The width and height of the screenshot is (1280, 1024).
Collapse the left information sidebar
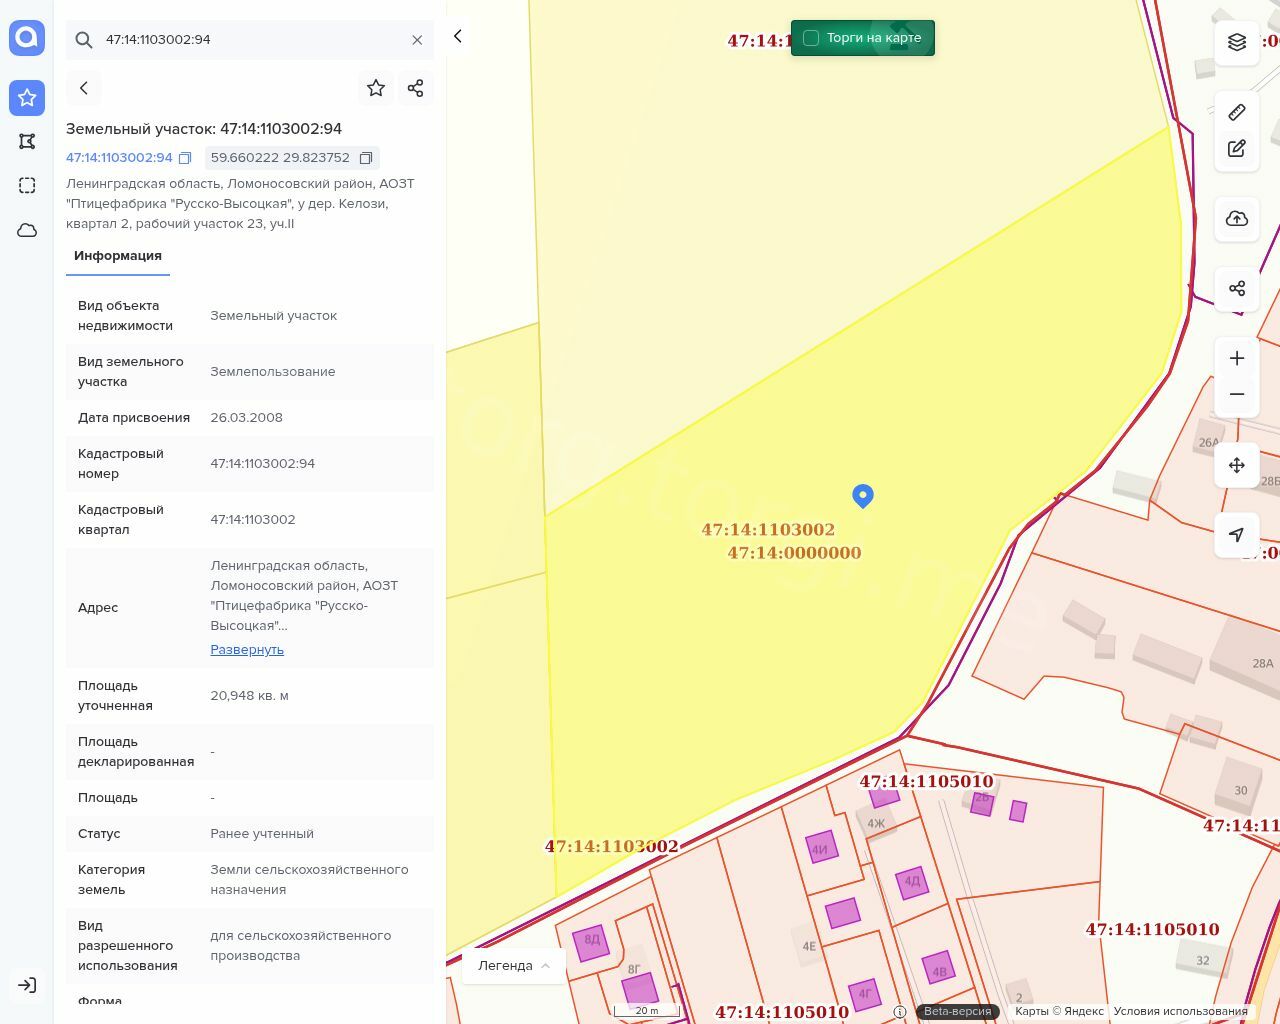pos(458,37)
